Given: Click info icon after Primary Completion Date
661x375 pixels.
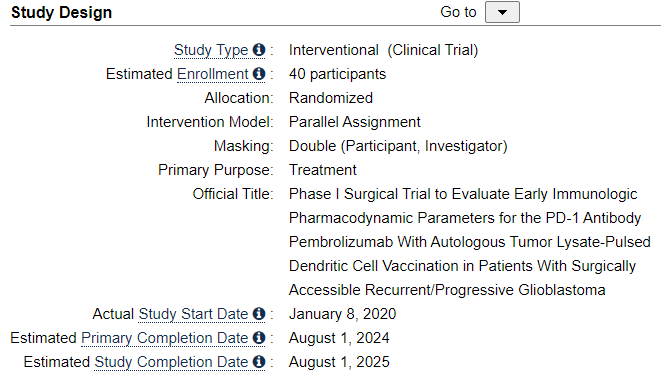Looking at the screenshot, I should (259, 338).
